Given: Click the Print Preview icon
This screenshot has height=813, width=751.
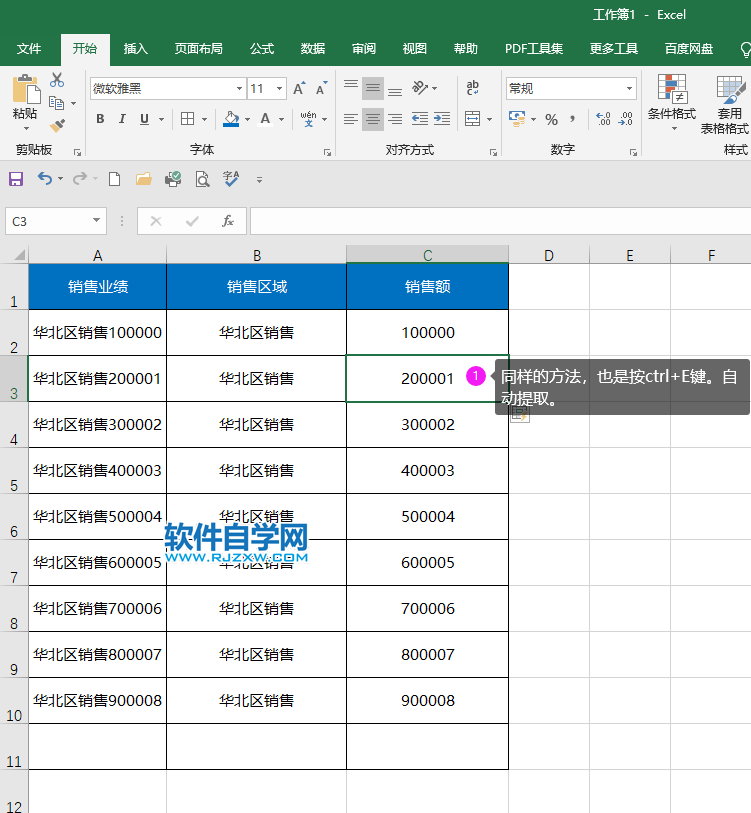Looking at the screenshot, I should click(x=202, y=179).
